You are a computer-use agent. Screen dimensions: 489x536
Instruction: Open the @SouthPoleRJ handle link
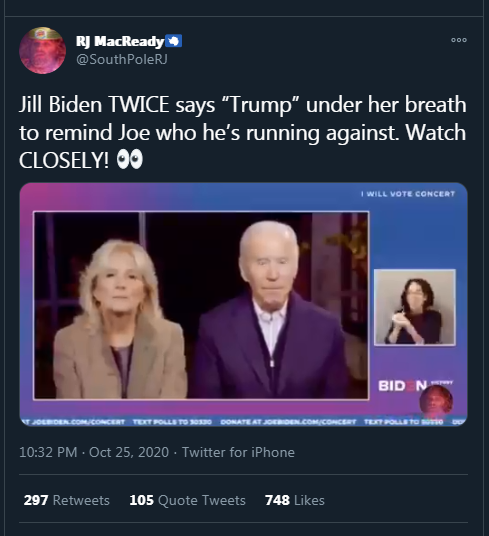pos(122,59)
